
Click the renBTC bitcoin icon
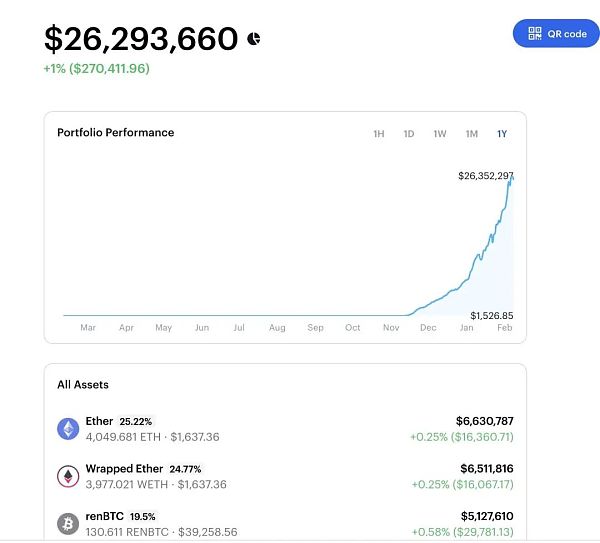pos(68,523)
